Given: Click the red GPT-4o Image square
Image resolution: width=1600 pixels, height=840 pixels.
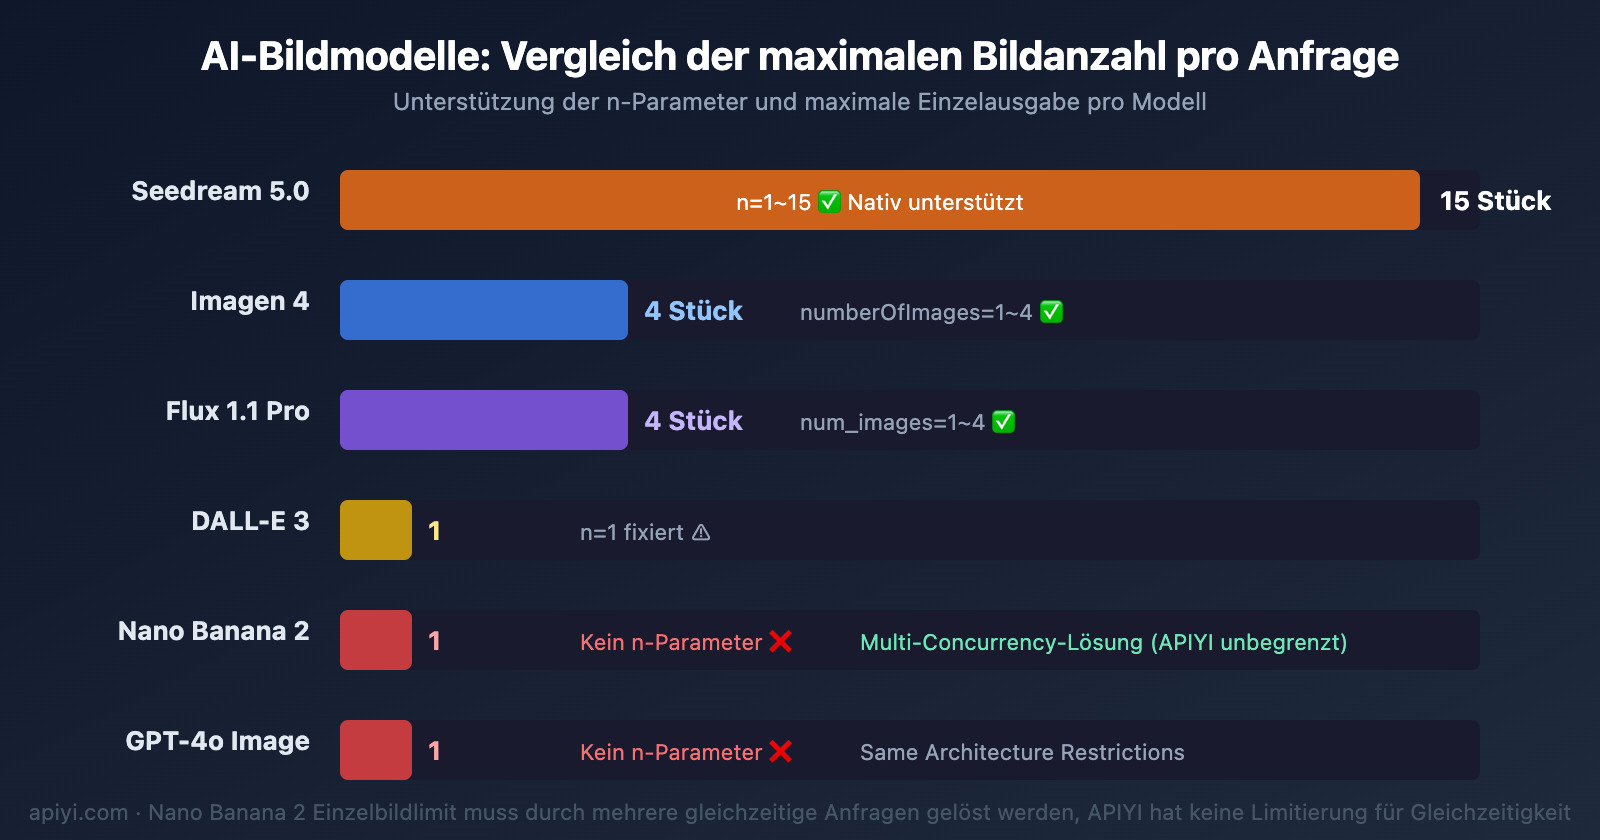Looking at the screenshot, I should click(376, 750).
